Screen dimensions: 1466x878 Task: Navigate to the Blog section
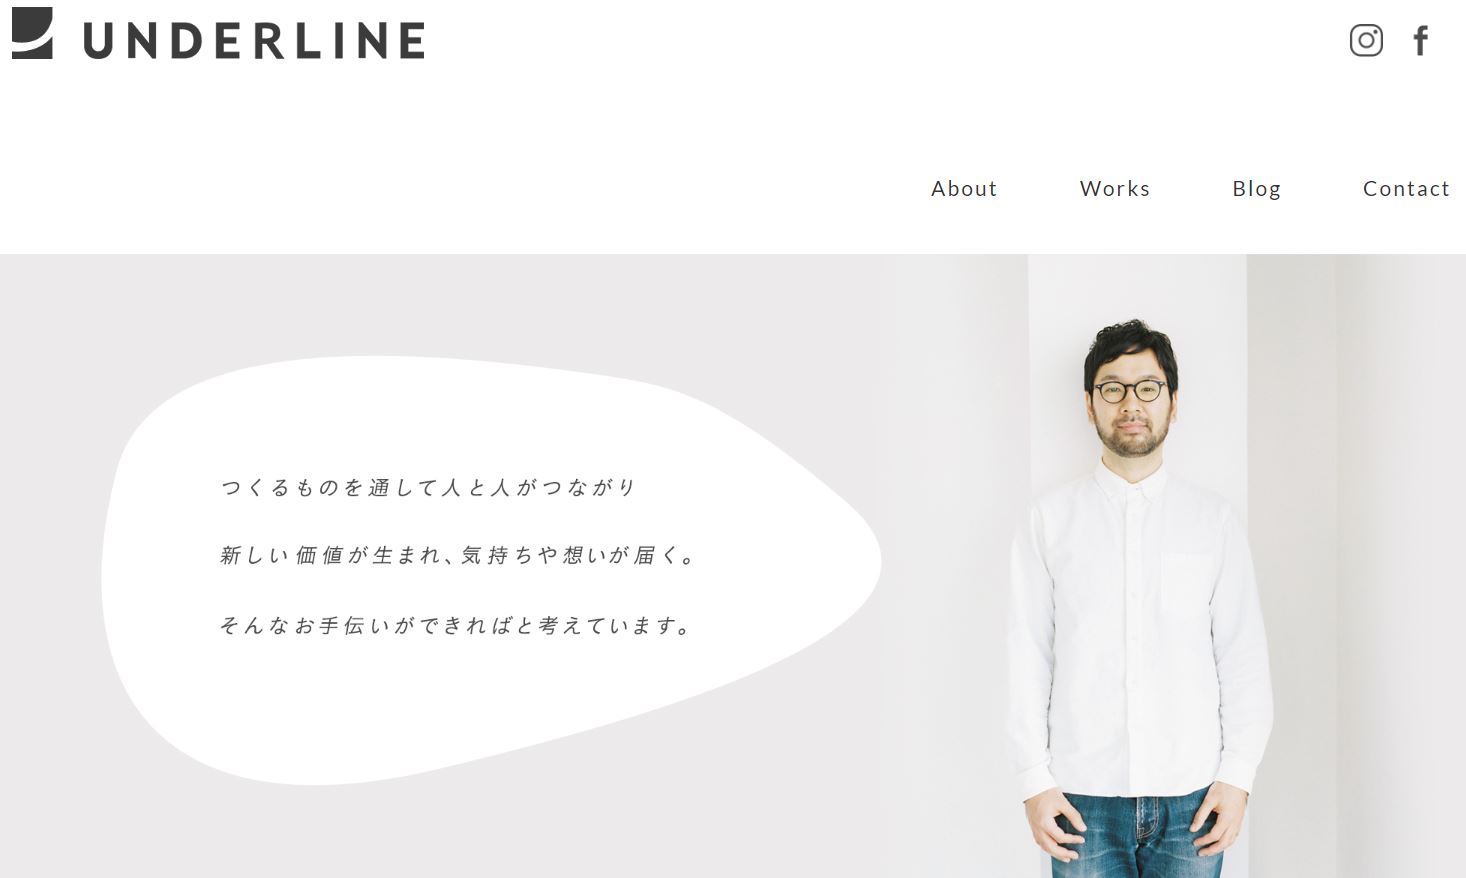coord(1256,188)
